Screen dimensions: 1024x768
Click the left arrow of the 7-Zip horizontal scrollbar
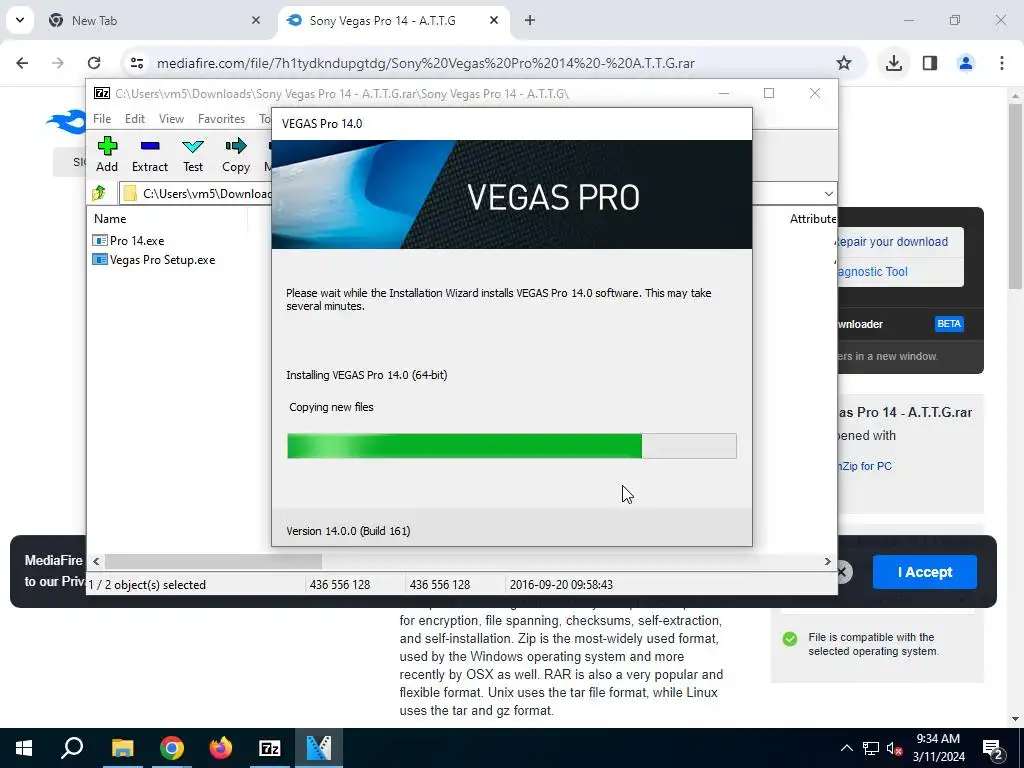click(x=96, y=562)
